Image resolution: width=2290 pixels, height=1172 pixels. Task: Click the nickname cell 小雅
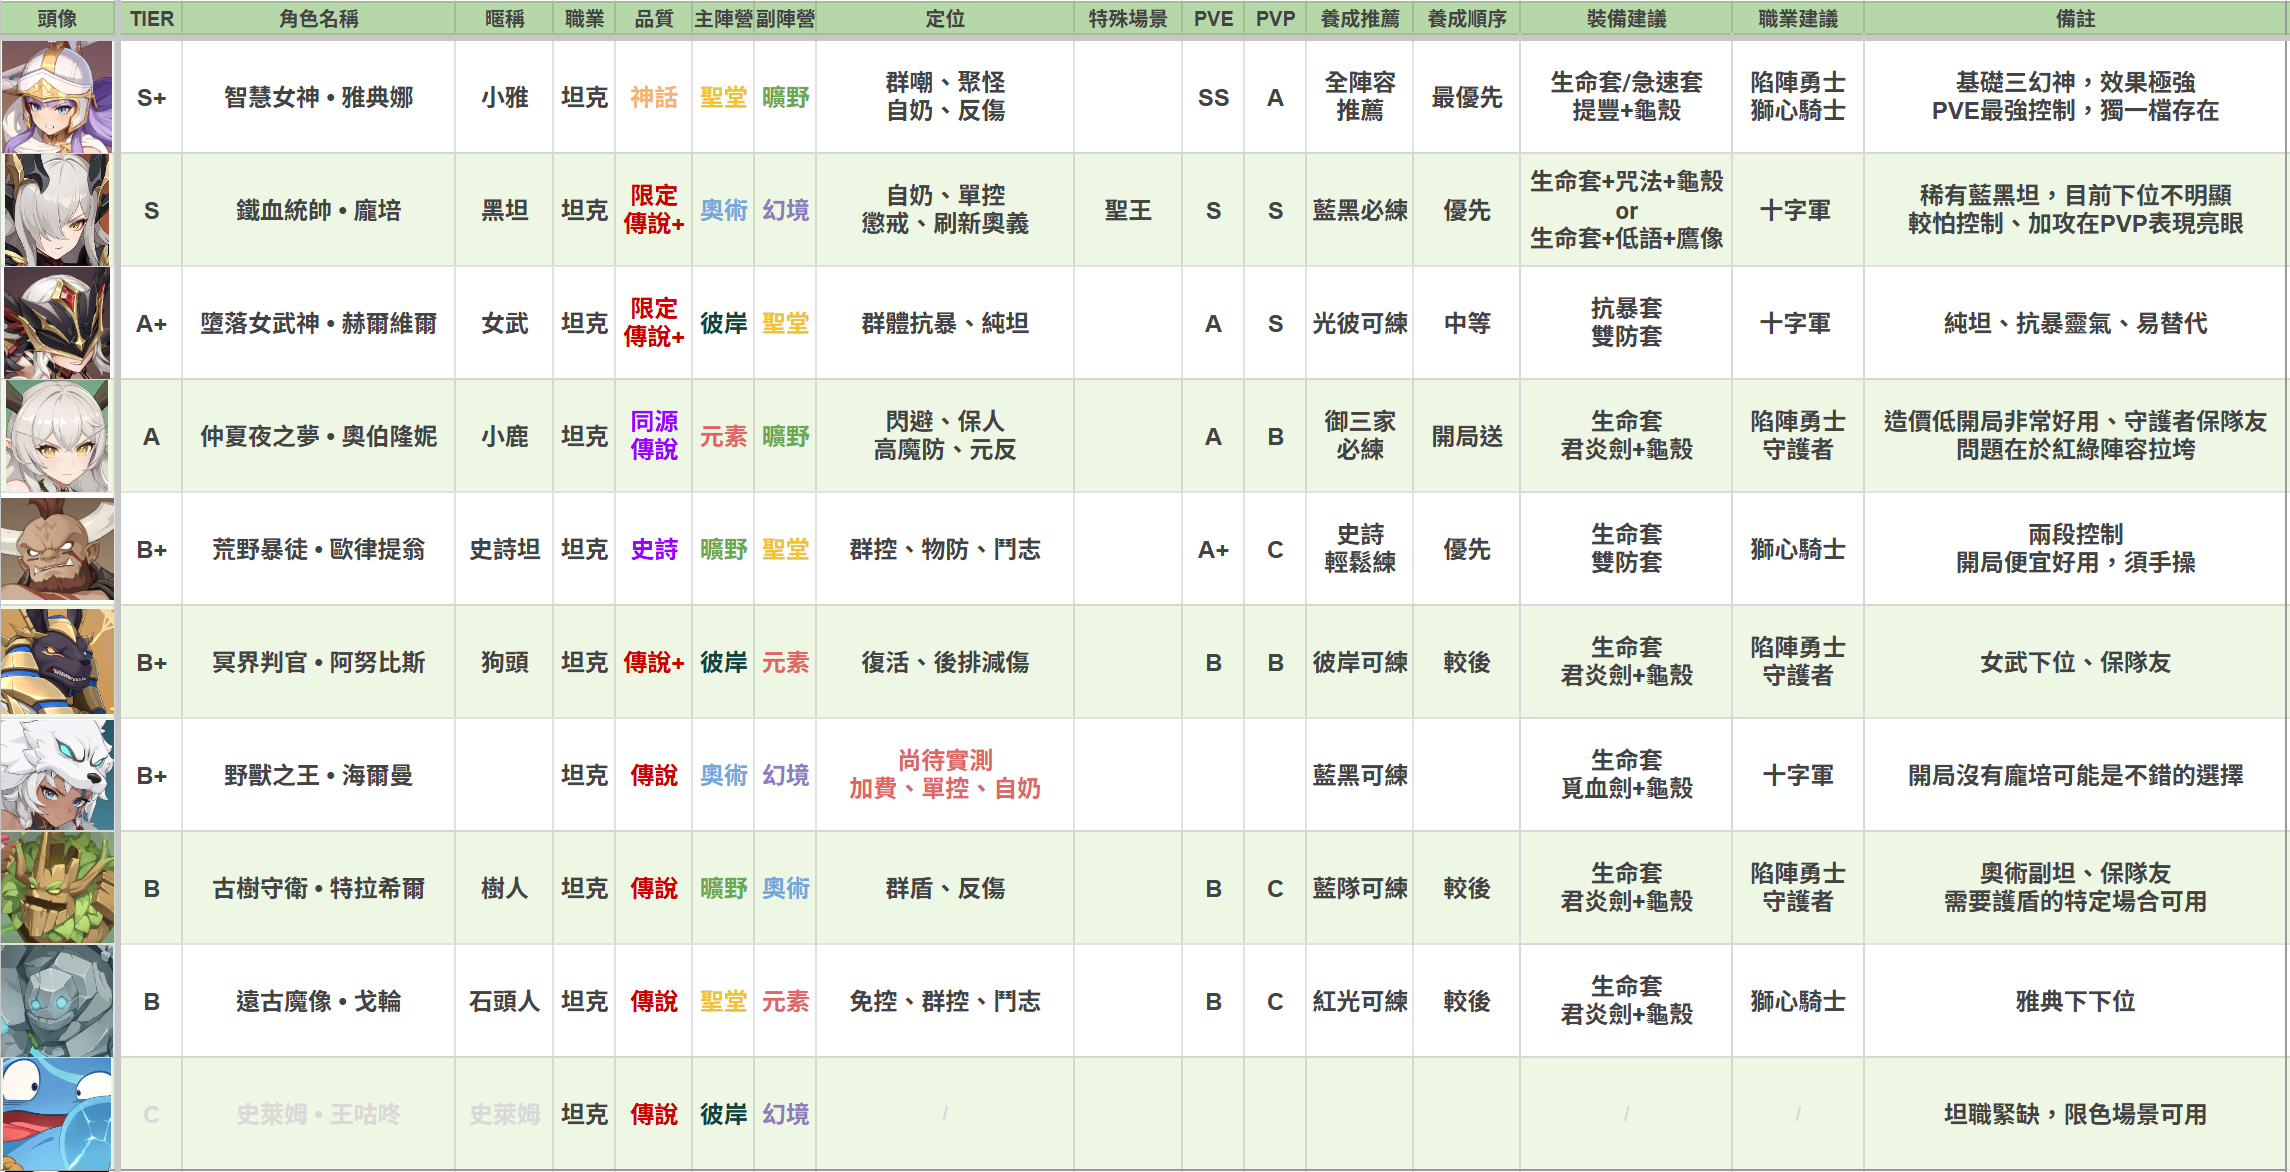tap(504, 97)
